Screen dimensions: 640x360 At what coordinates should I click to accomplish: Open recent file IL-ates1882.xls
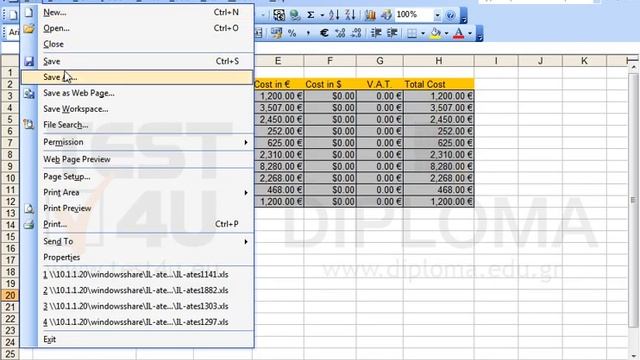[x=137, y=290]
